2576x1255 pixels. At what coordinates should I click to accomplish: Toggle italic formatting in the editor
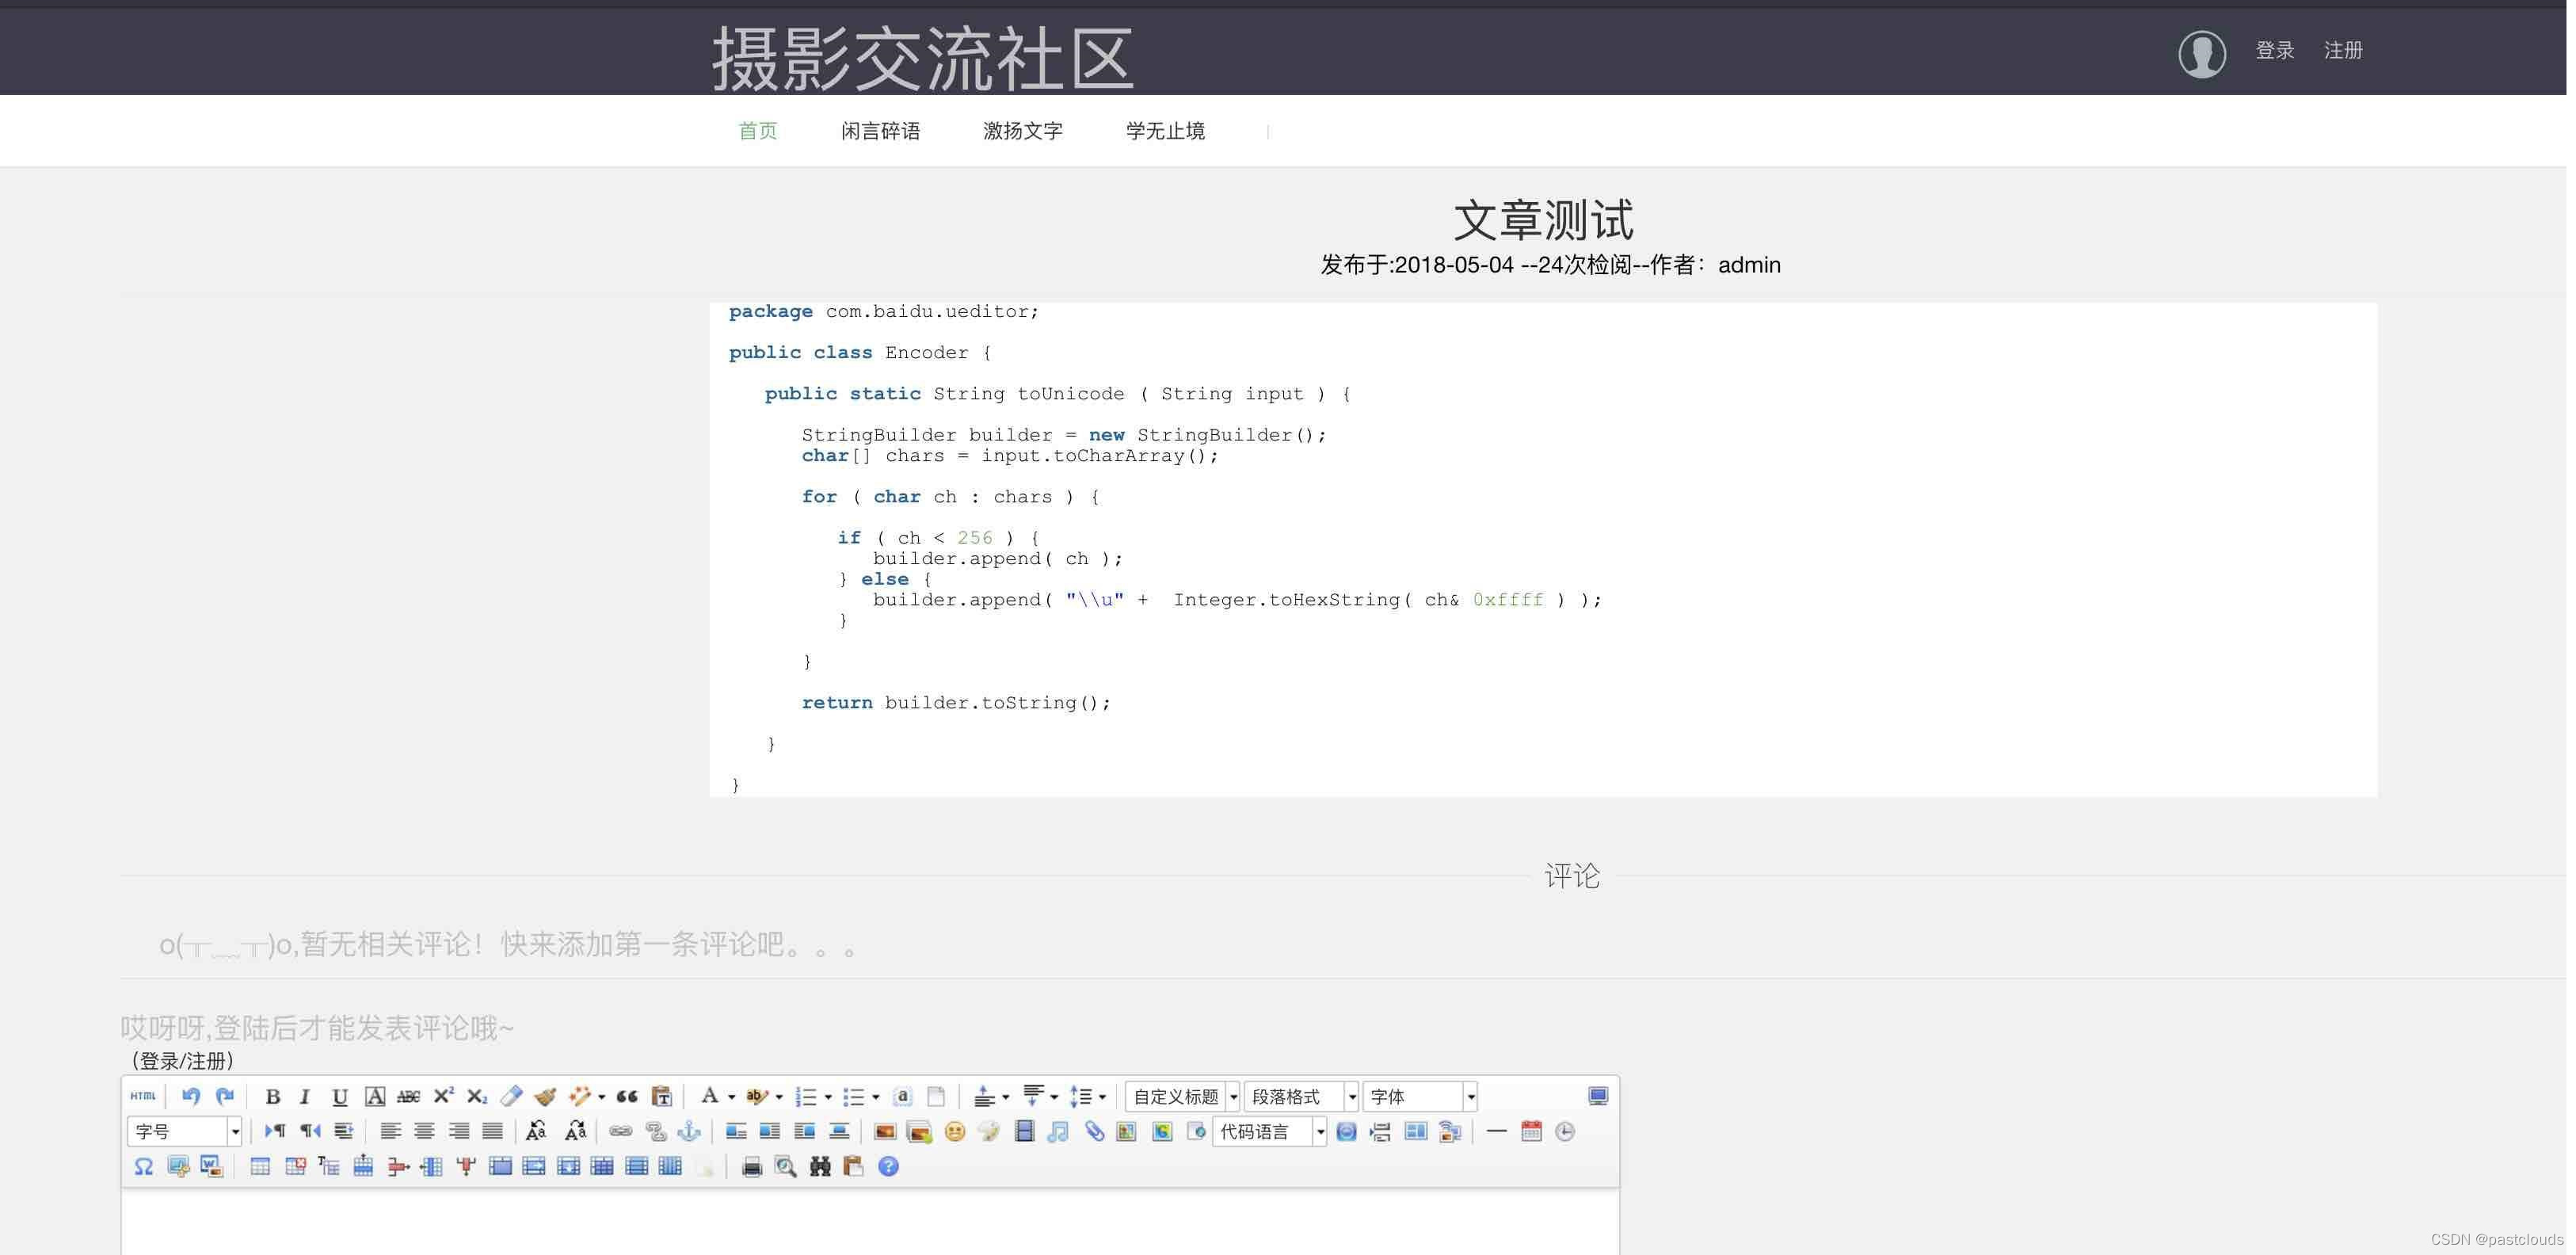tap(305, 1097)
